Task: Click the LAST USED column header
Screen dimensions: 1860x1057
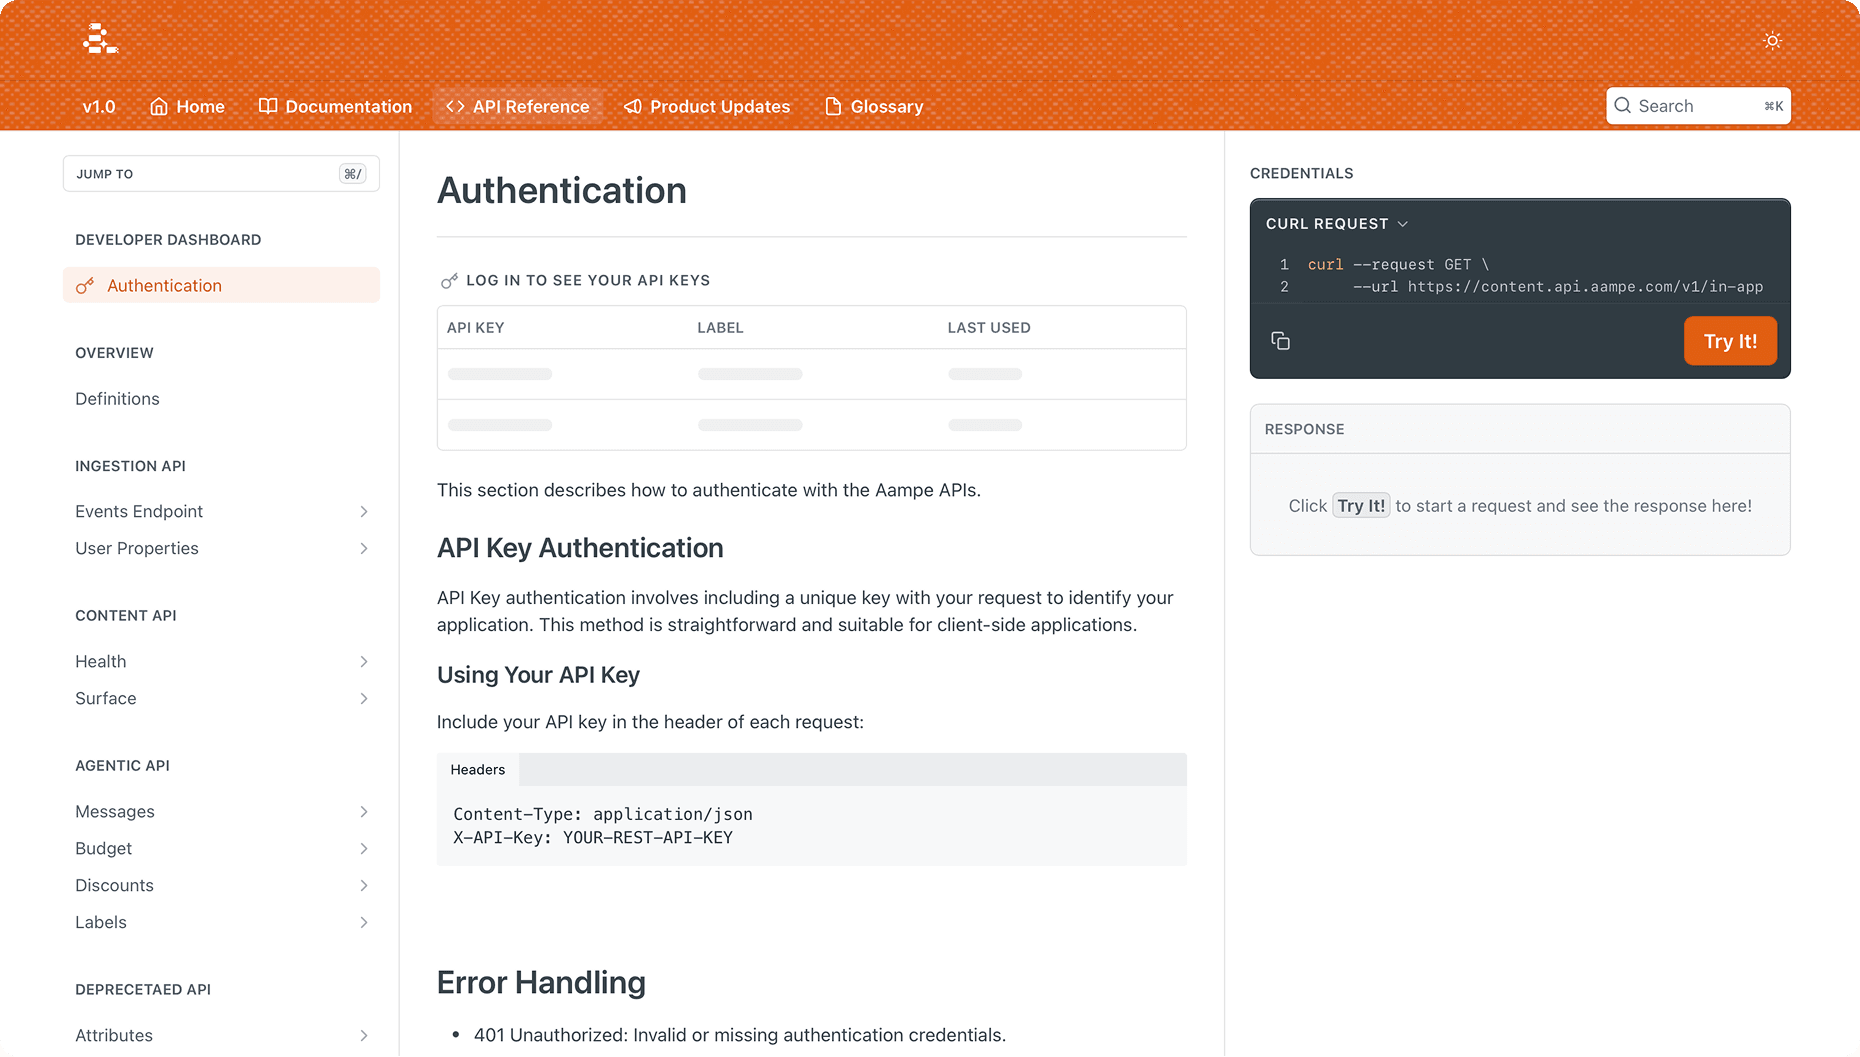Action: click(989, 328)
